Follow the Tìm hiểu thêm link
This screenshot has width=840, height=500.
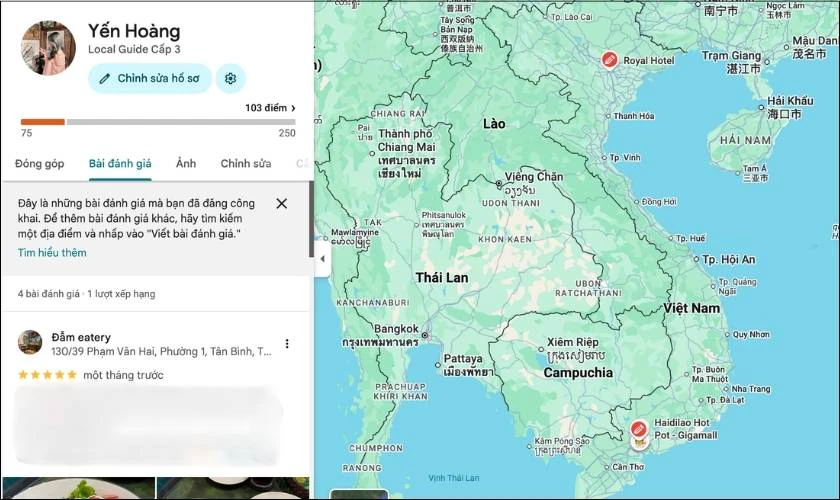click(x=52, y=252)
